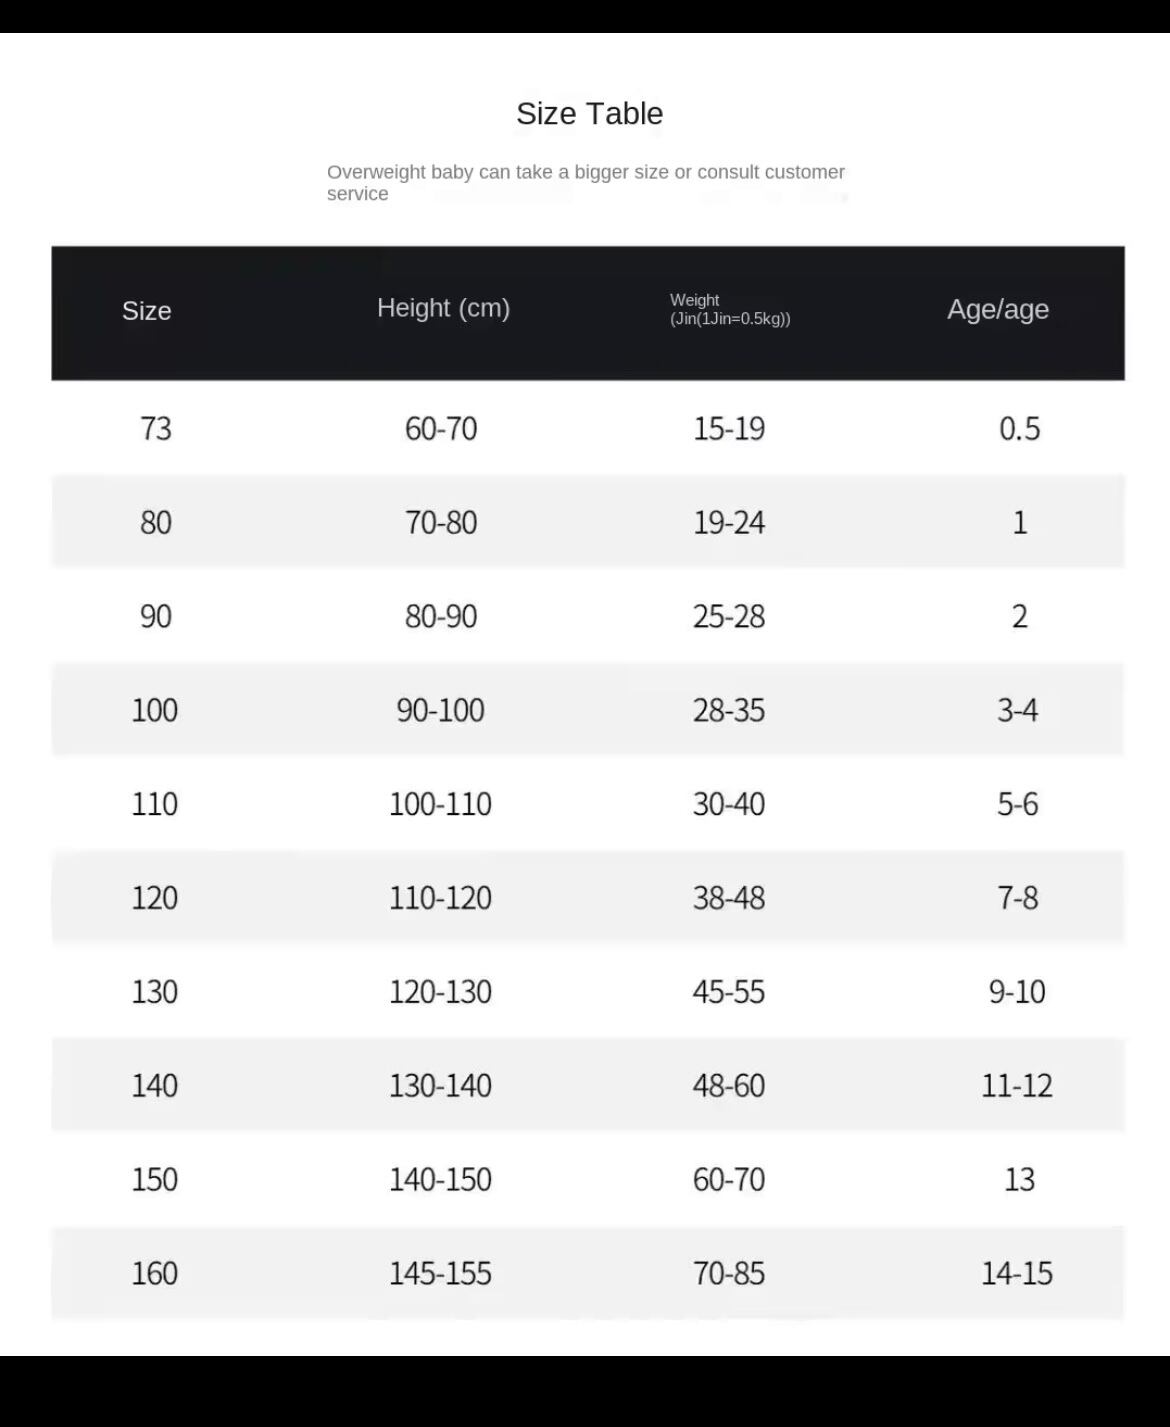Click the Weight (Jin) column header

(729, 309)
